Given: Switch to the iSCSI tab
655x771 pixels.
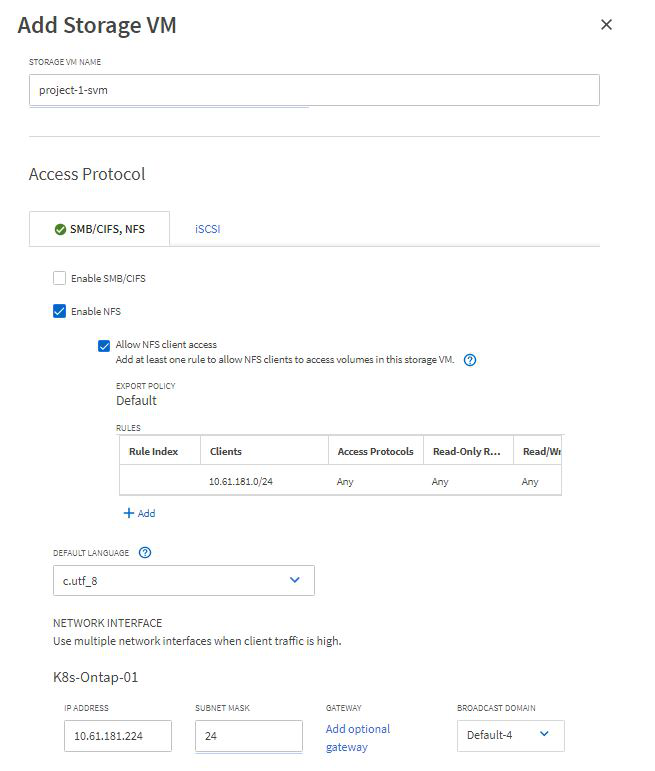Looking at the screenshot, I should tap(208, 229).
